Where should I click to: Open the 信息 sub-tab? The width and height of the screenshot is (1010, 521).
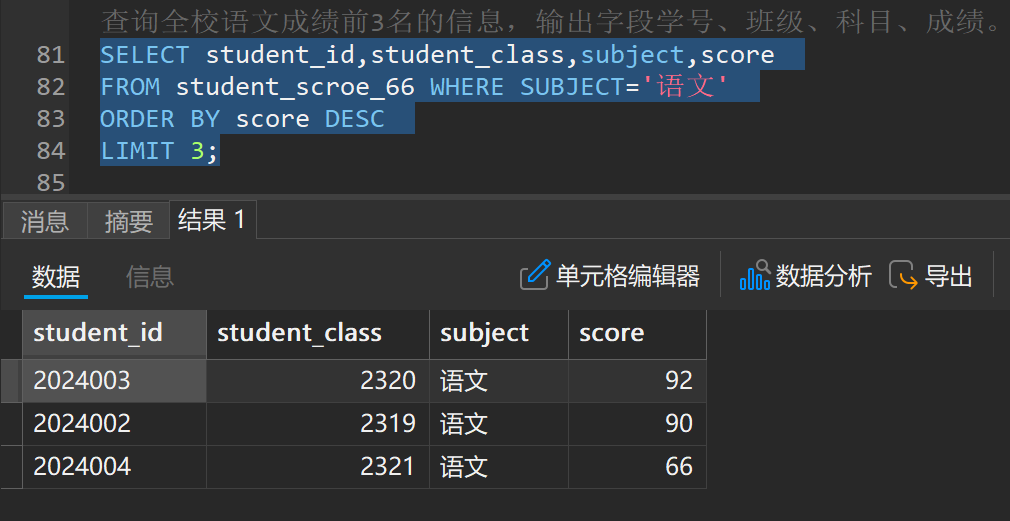[x=149, y=277]
